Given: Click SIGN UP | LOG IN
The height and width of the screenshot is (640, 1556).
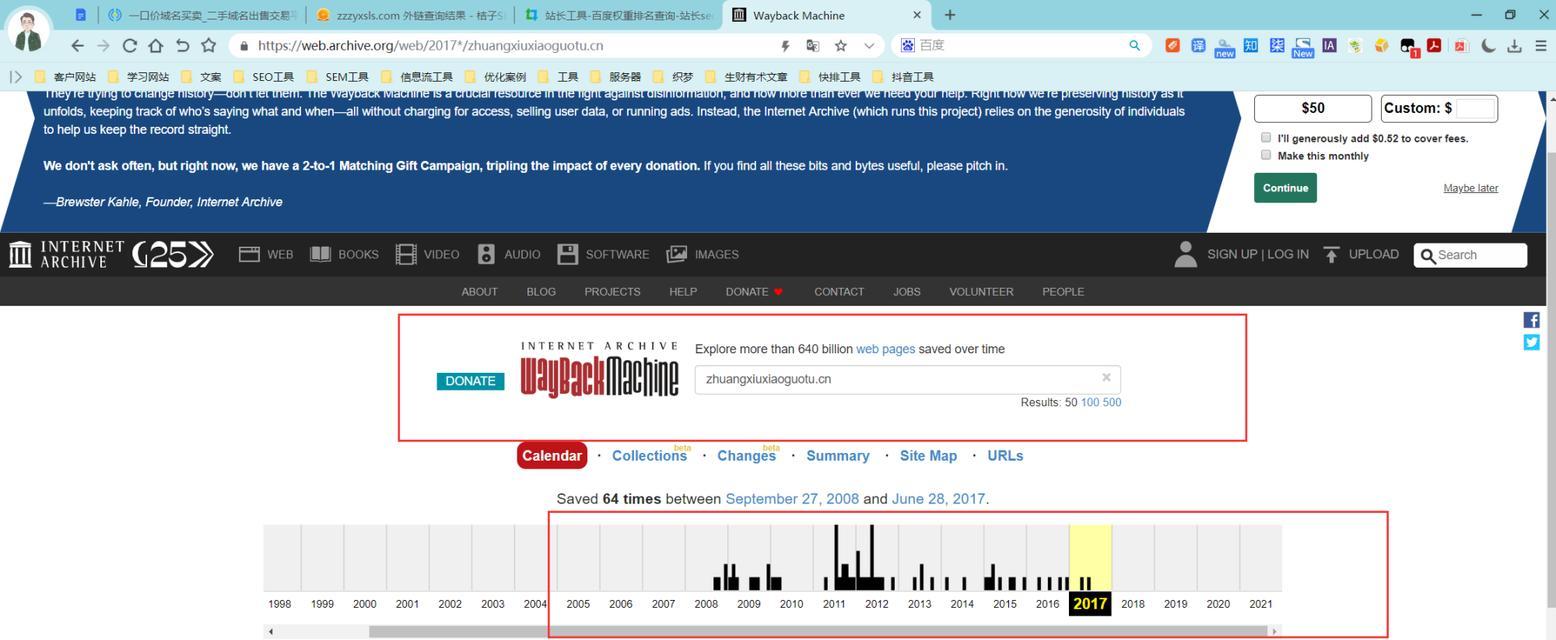Looking at the screenshot, I should 1258,254.
